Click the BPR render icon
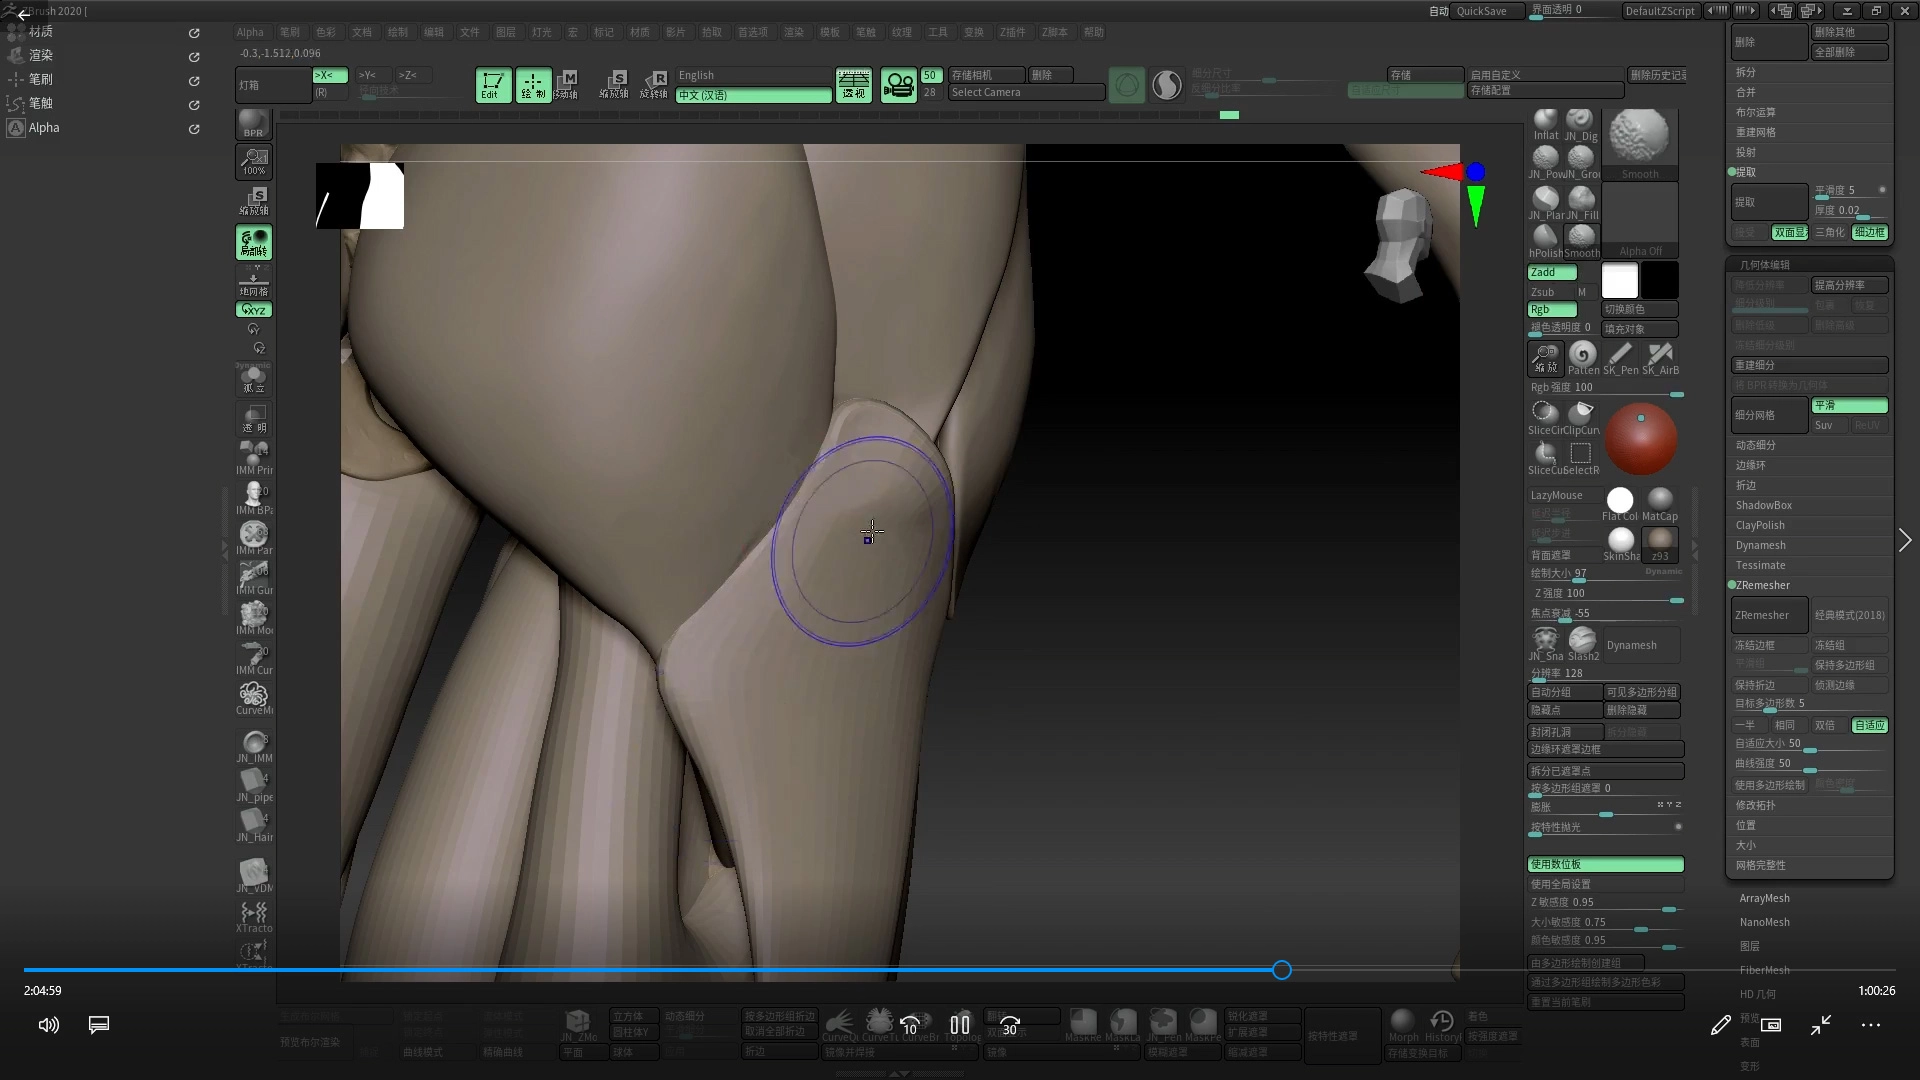 pyautogui.click(x=254, y=123)
